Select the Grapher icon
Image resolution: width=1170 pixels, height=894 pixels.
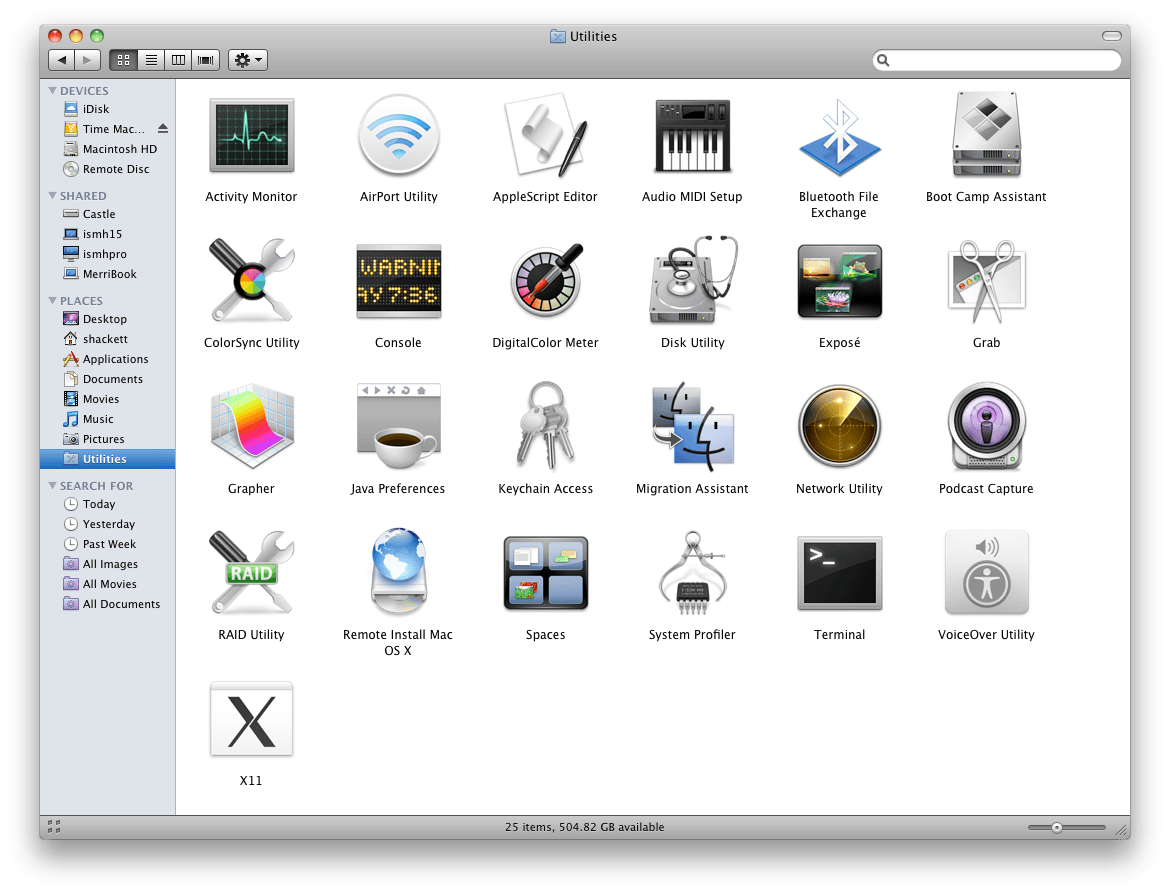[251, 426]
